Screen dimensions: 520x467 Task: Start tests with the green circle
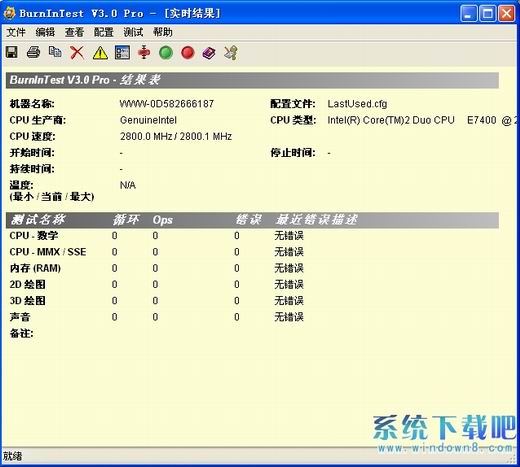[x=166, y=53]
